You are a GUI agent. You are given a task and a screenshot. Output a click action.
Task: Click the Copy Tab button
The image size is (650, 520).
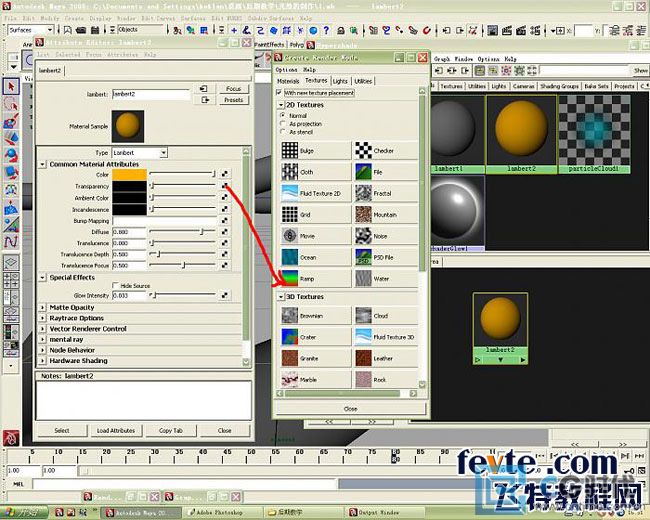tap(170, 430)
